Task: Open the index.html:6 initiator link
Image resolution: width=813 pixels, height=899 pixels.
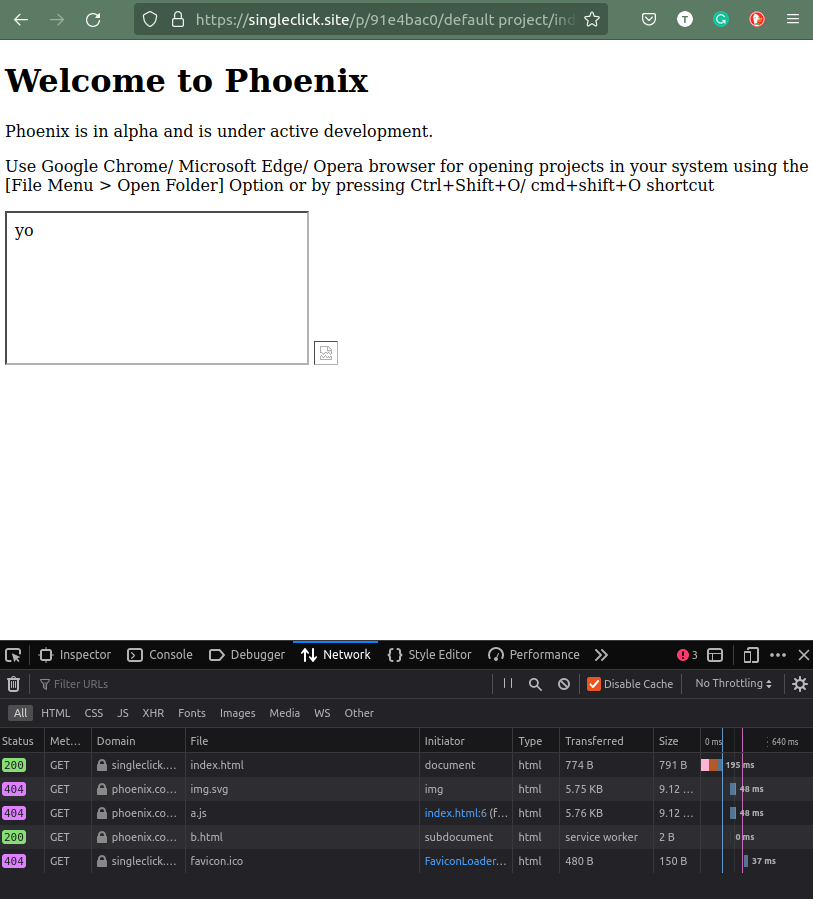Action: 455,813
